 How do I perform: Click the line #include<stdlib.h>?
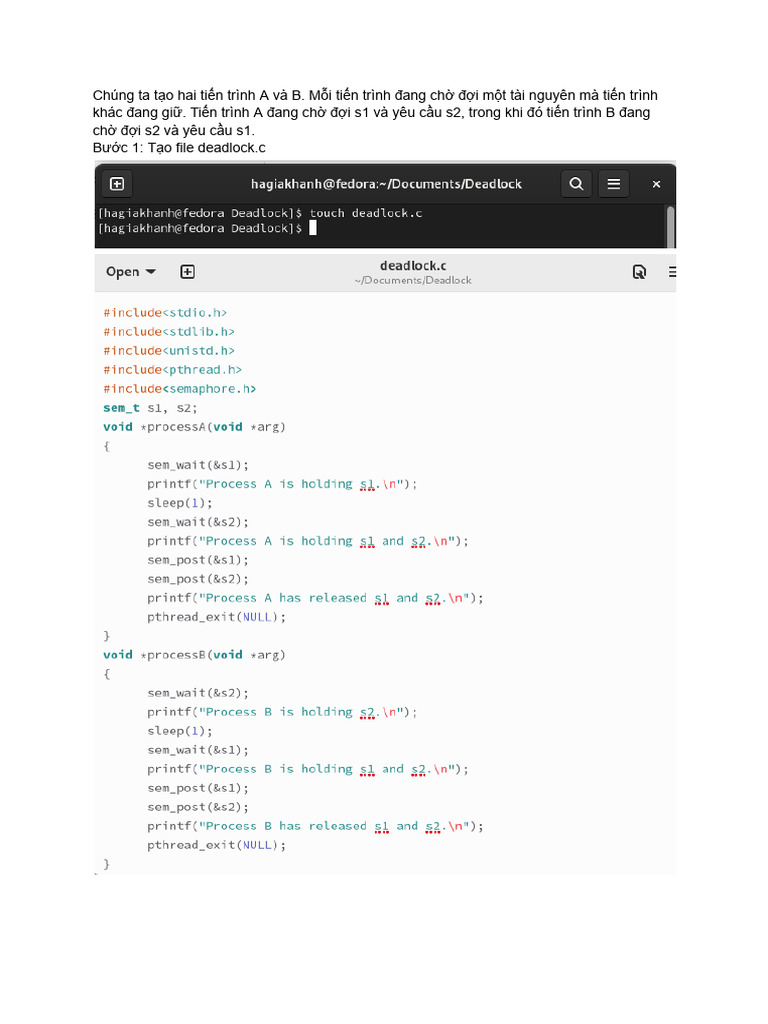coord(168,332)
